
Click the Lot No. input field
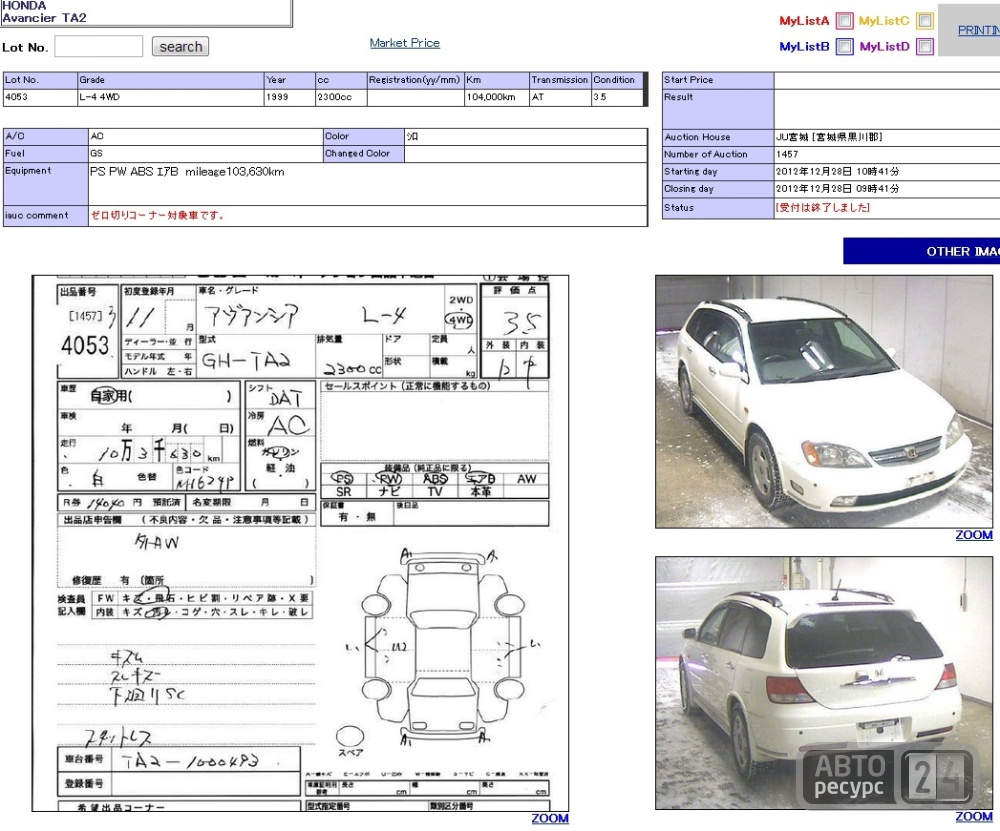click(x=99, y=47)
